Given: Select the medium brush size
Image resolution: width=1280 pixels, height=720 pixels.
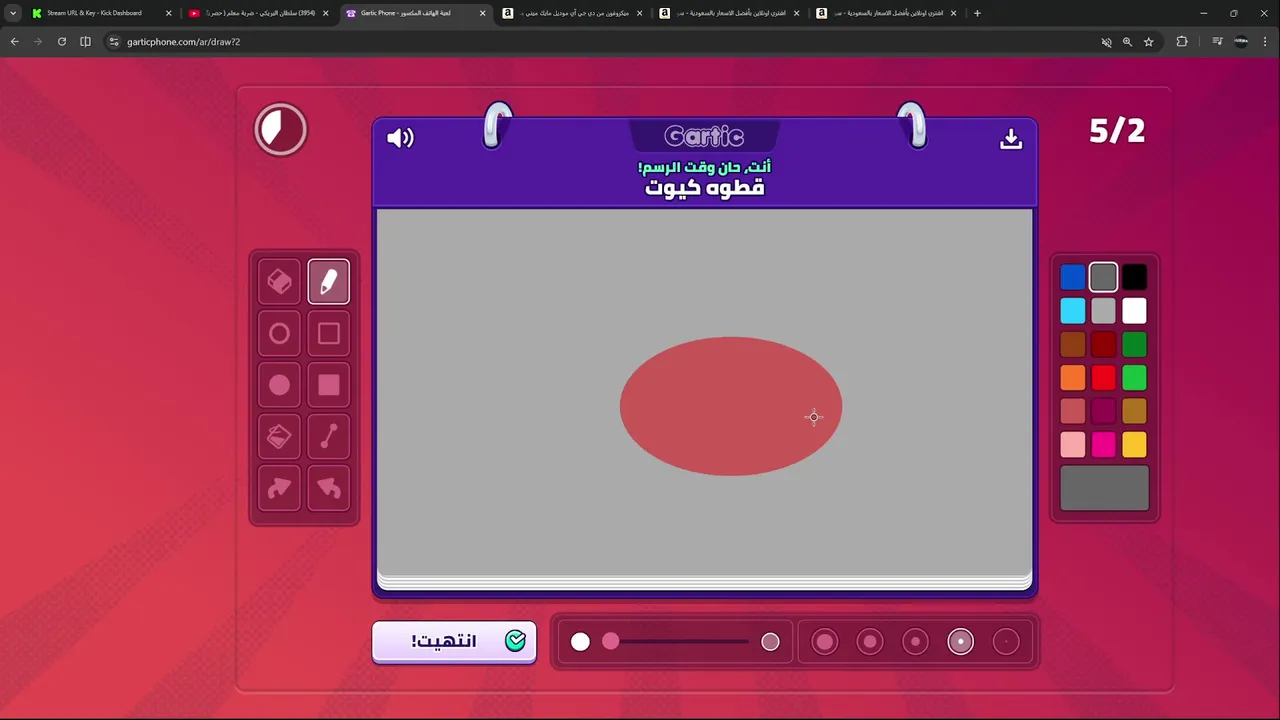Looking at the screenshot, I should (x=915, y=642).
